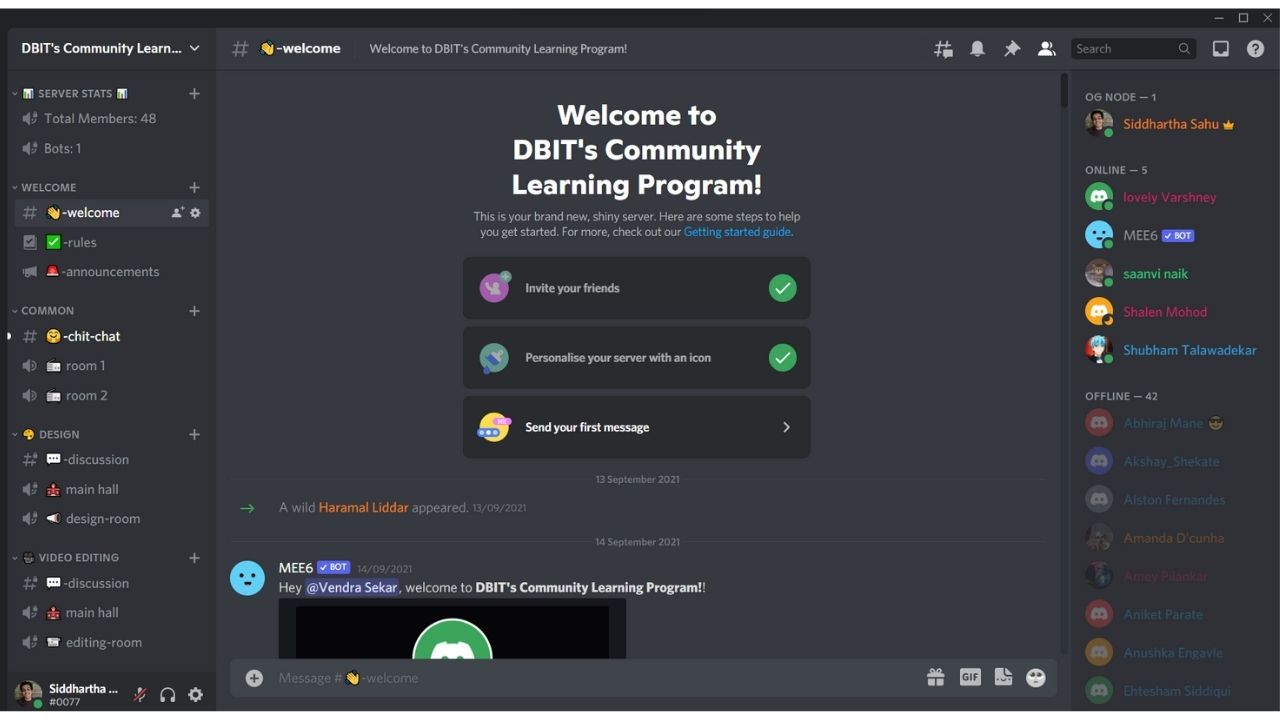This screenshot has width=1280, height=720.
Task: Click Personalise your server with an icon
Action: 636,357
